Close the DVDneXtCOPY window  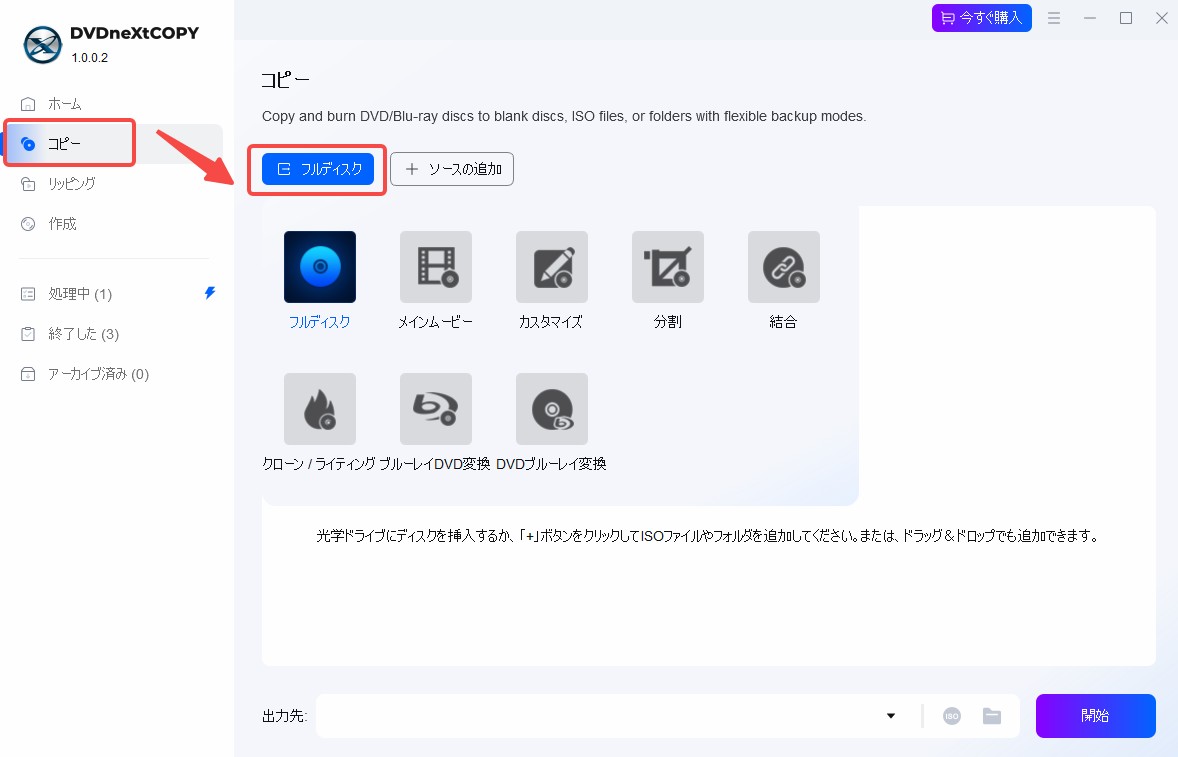click(x=1161, y=18)
